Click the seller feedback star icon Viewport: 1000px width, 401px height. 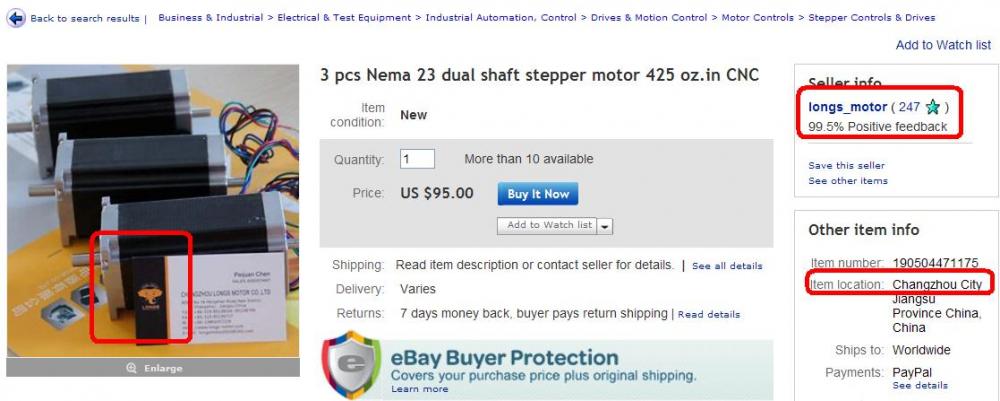click(x=932, y=107)
